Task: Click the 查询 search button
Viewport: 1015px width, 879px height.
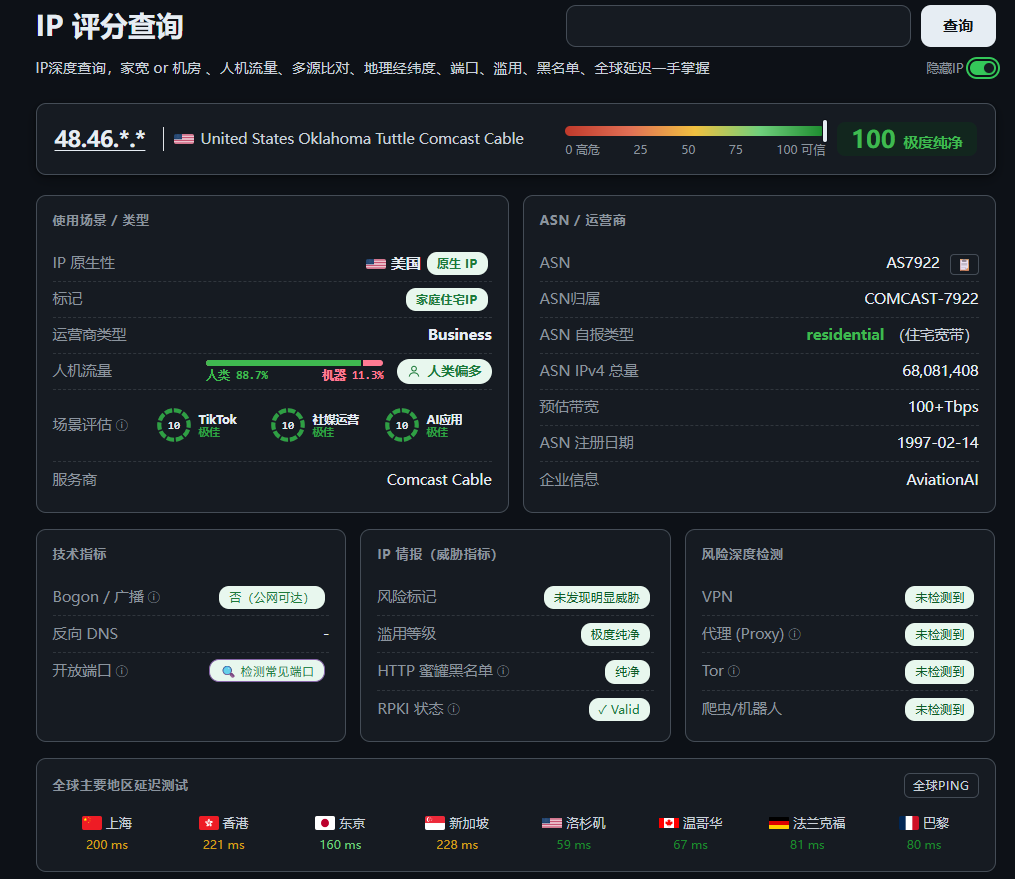Action: click(958, 26)
